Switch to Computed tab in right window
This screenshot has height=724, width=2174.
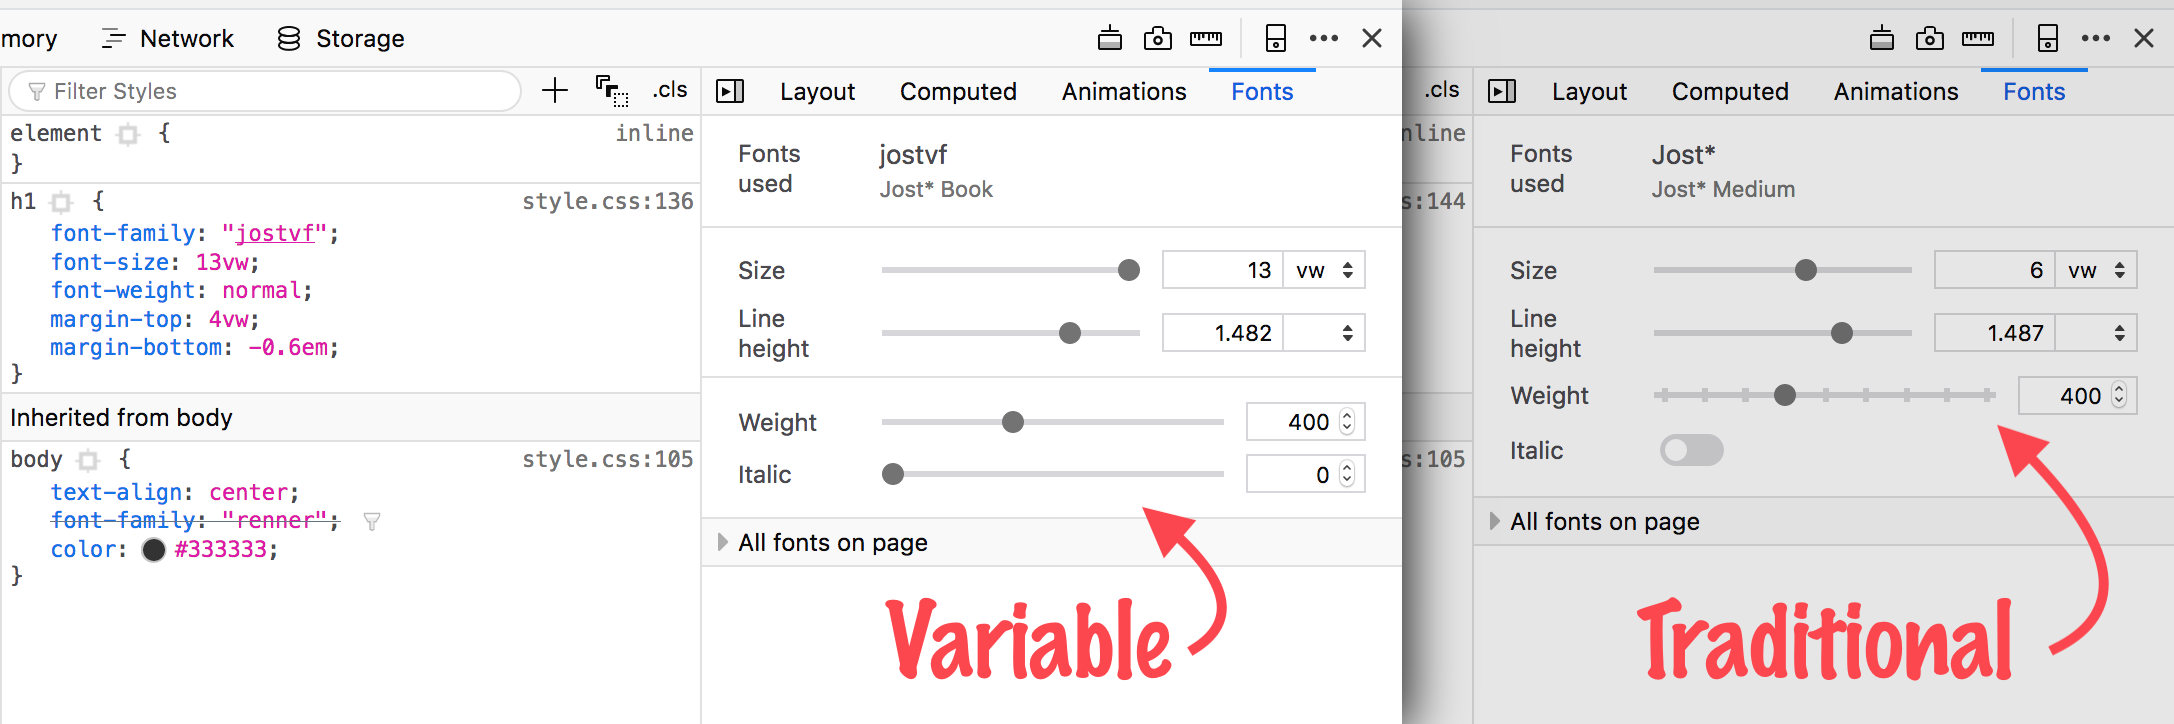coord(1730,92)
